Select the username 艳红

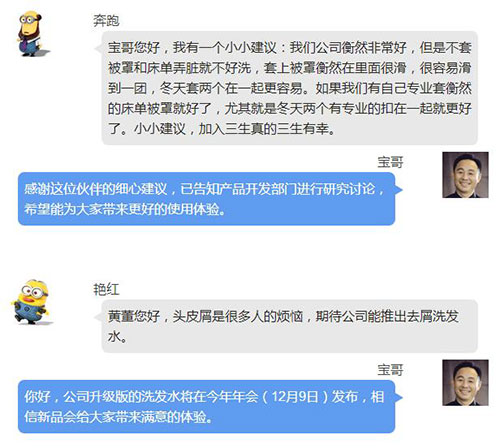[106, 289]
